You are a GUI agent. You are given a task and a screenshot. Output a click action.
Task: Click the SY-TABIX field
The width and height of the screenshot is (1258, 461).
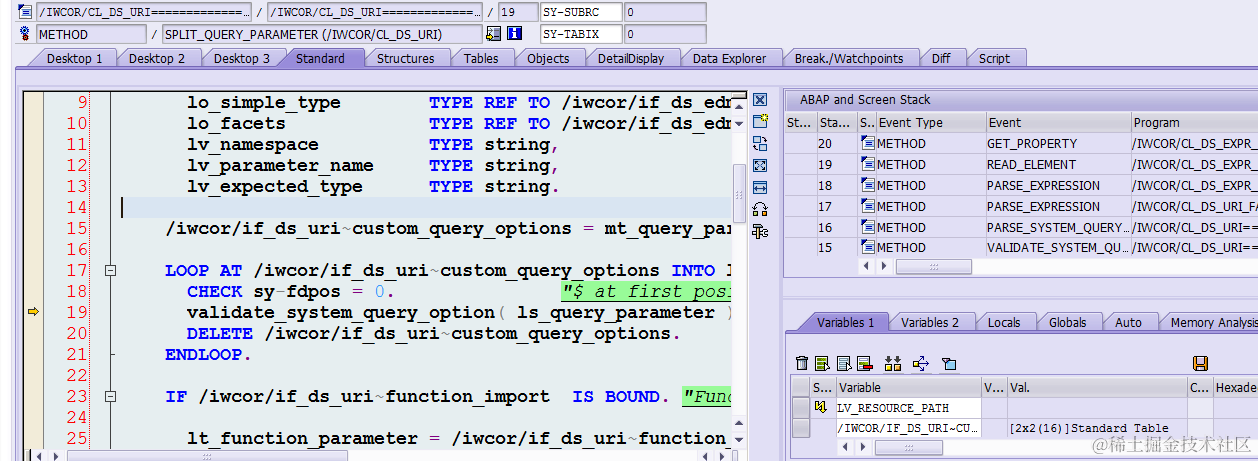(x=580, y=34)
